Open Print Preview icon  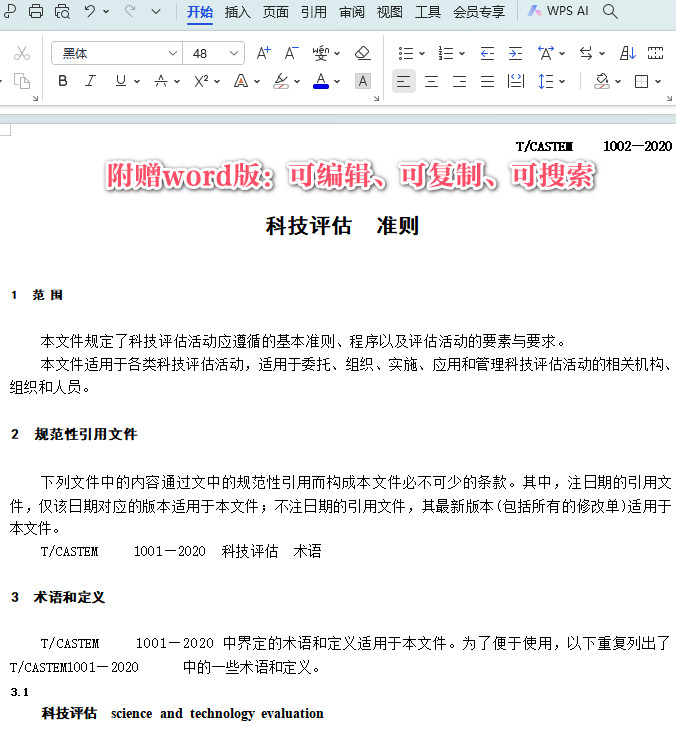coord(62,11)
